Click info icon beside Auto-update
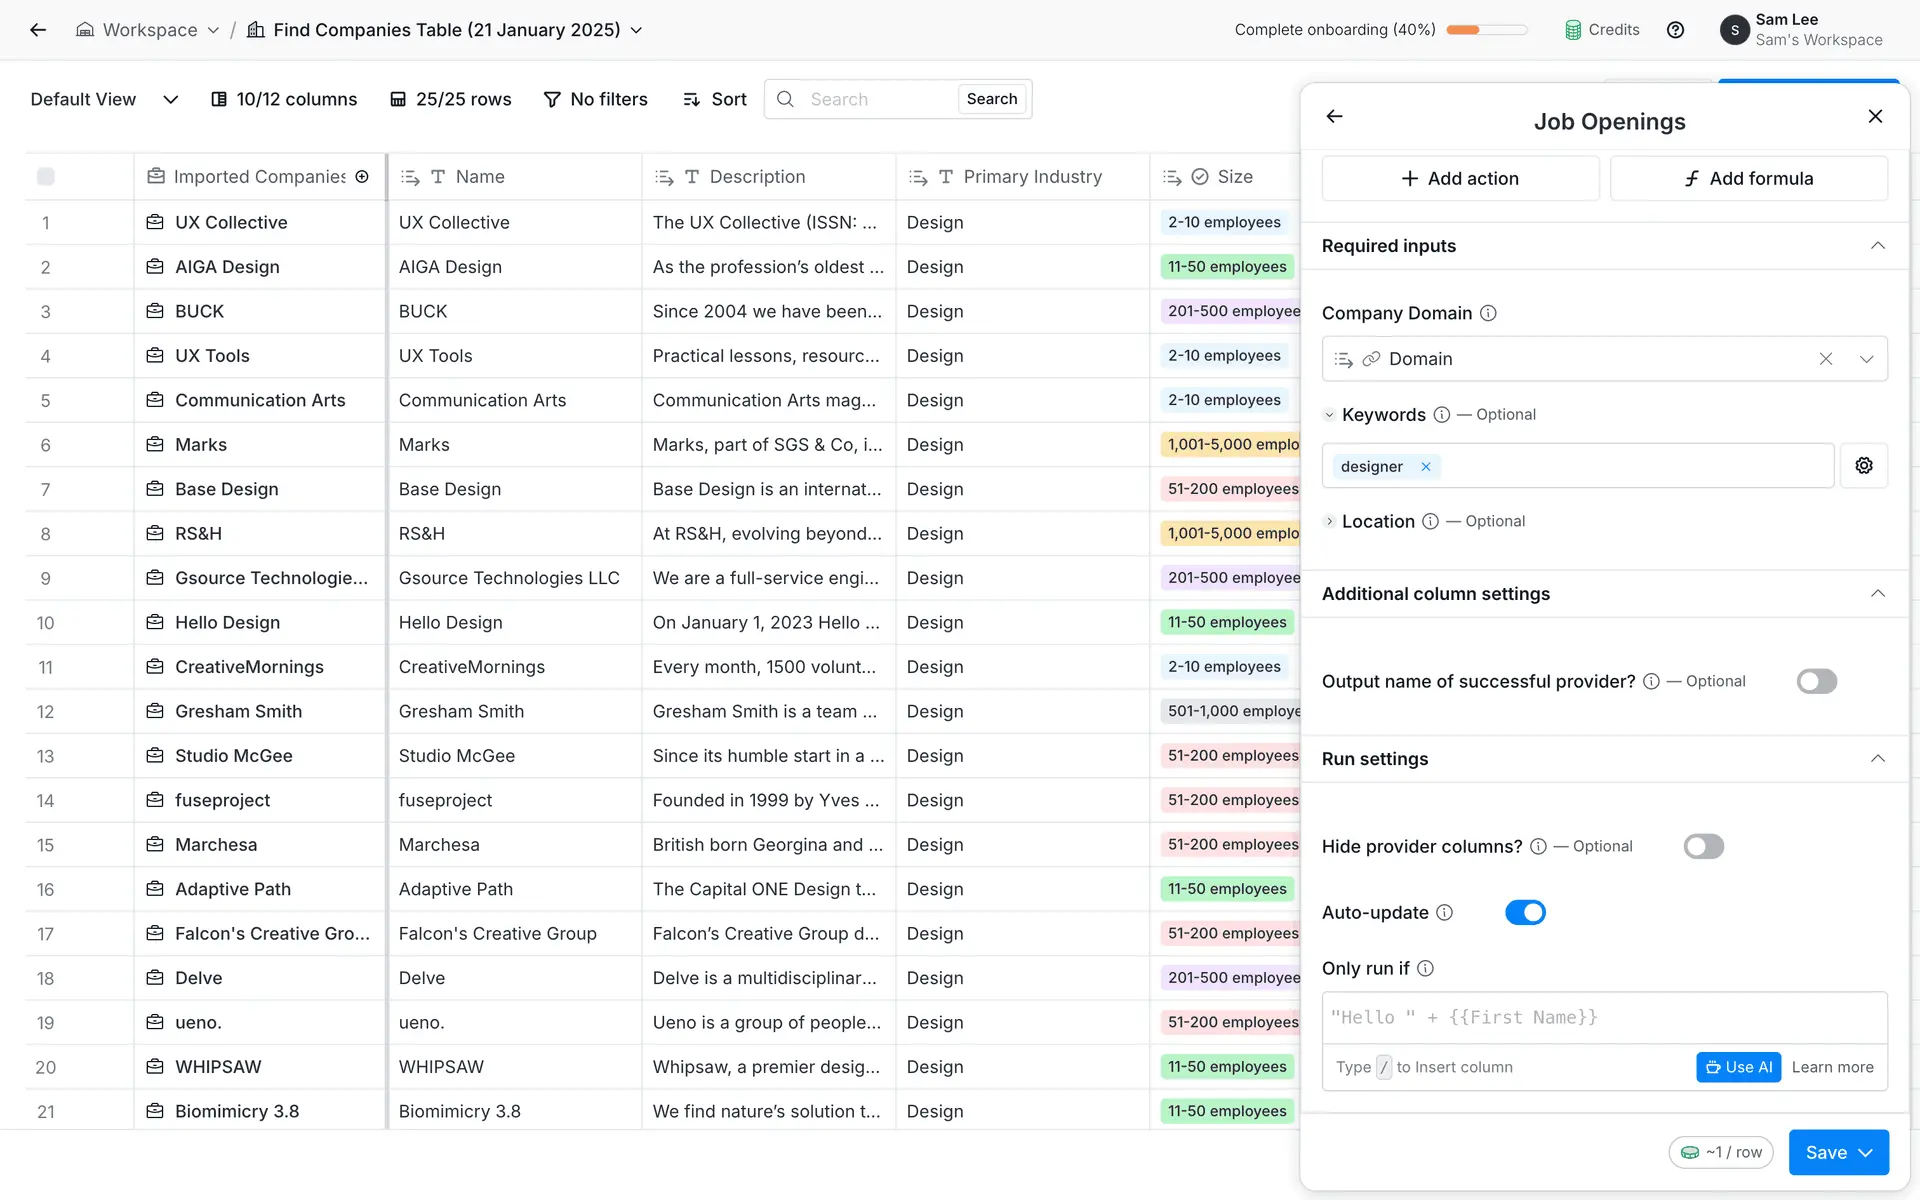The image size is (1920, 1200). tap(1444, 913)
